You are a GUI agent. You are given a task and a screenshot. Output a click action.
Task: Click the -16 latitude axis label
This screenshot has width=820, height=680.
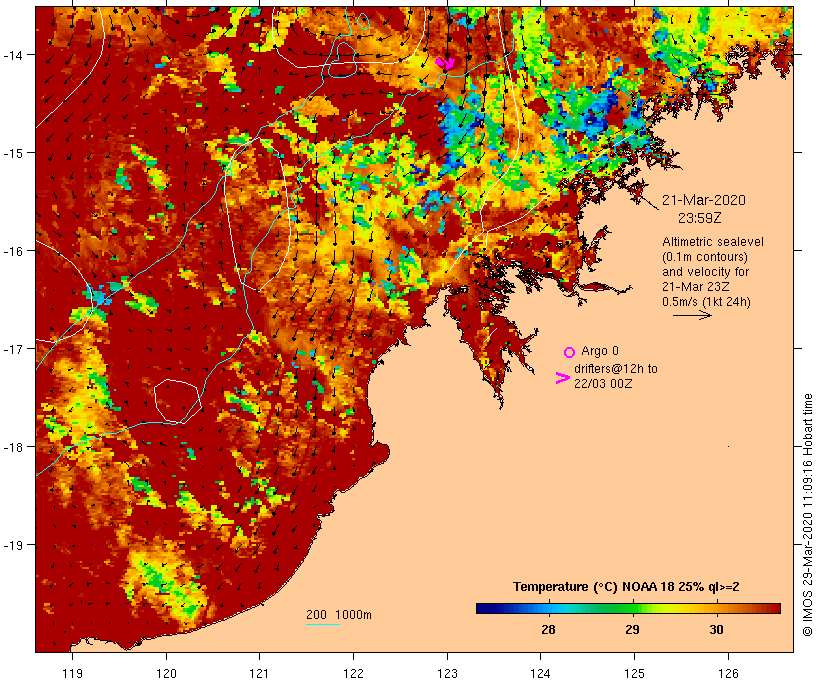pos(12,251)
